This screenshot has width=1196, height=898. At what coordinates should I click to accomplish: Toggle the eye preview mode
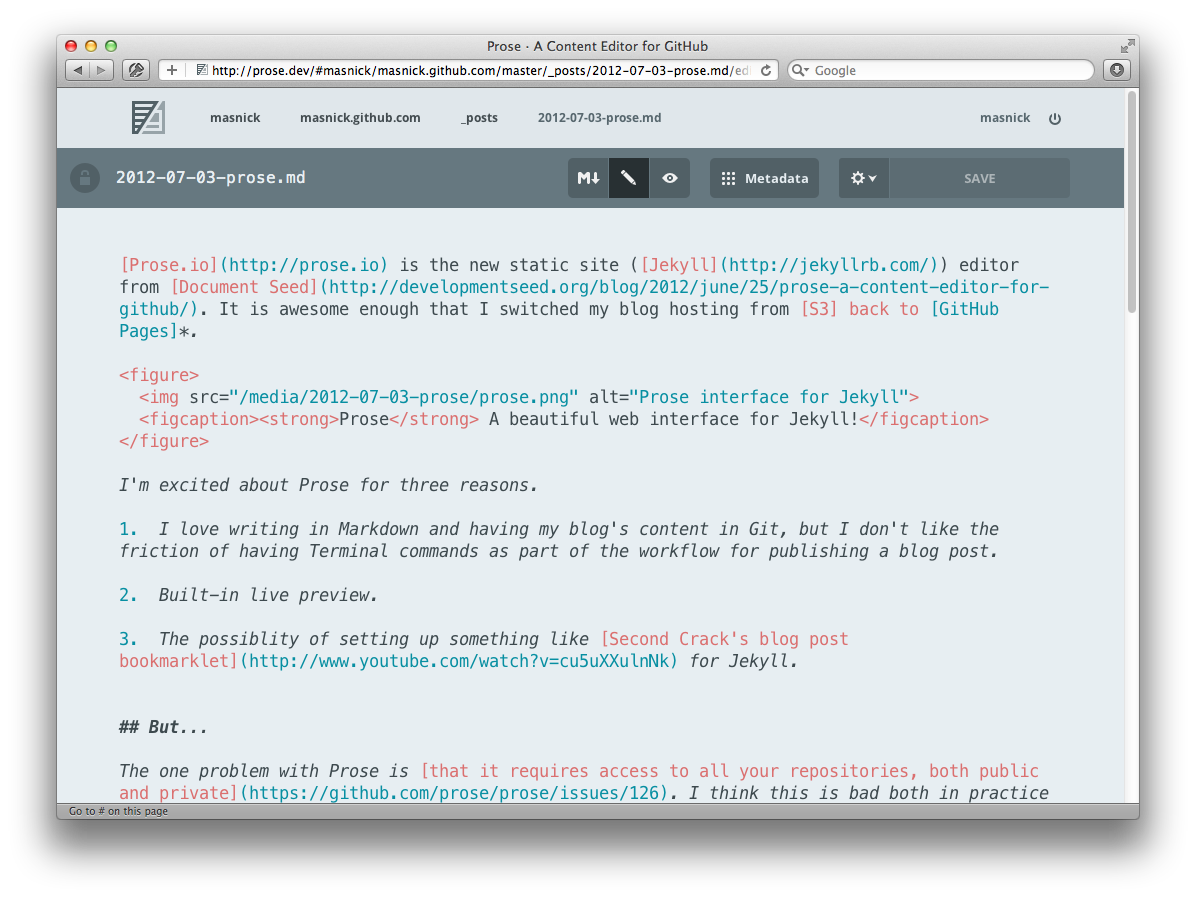tap(670, 178)
